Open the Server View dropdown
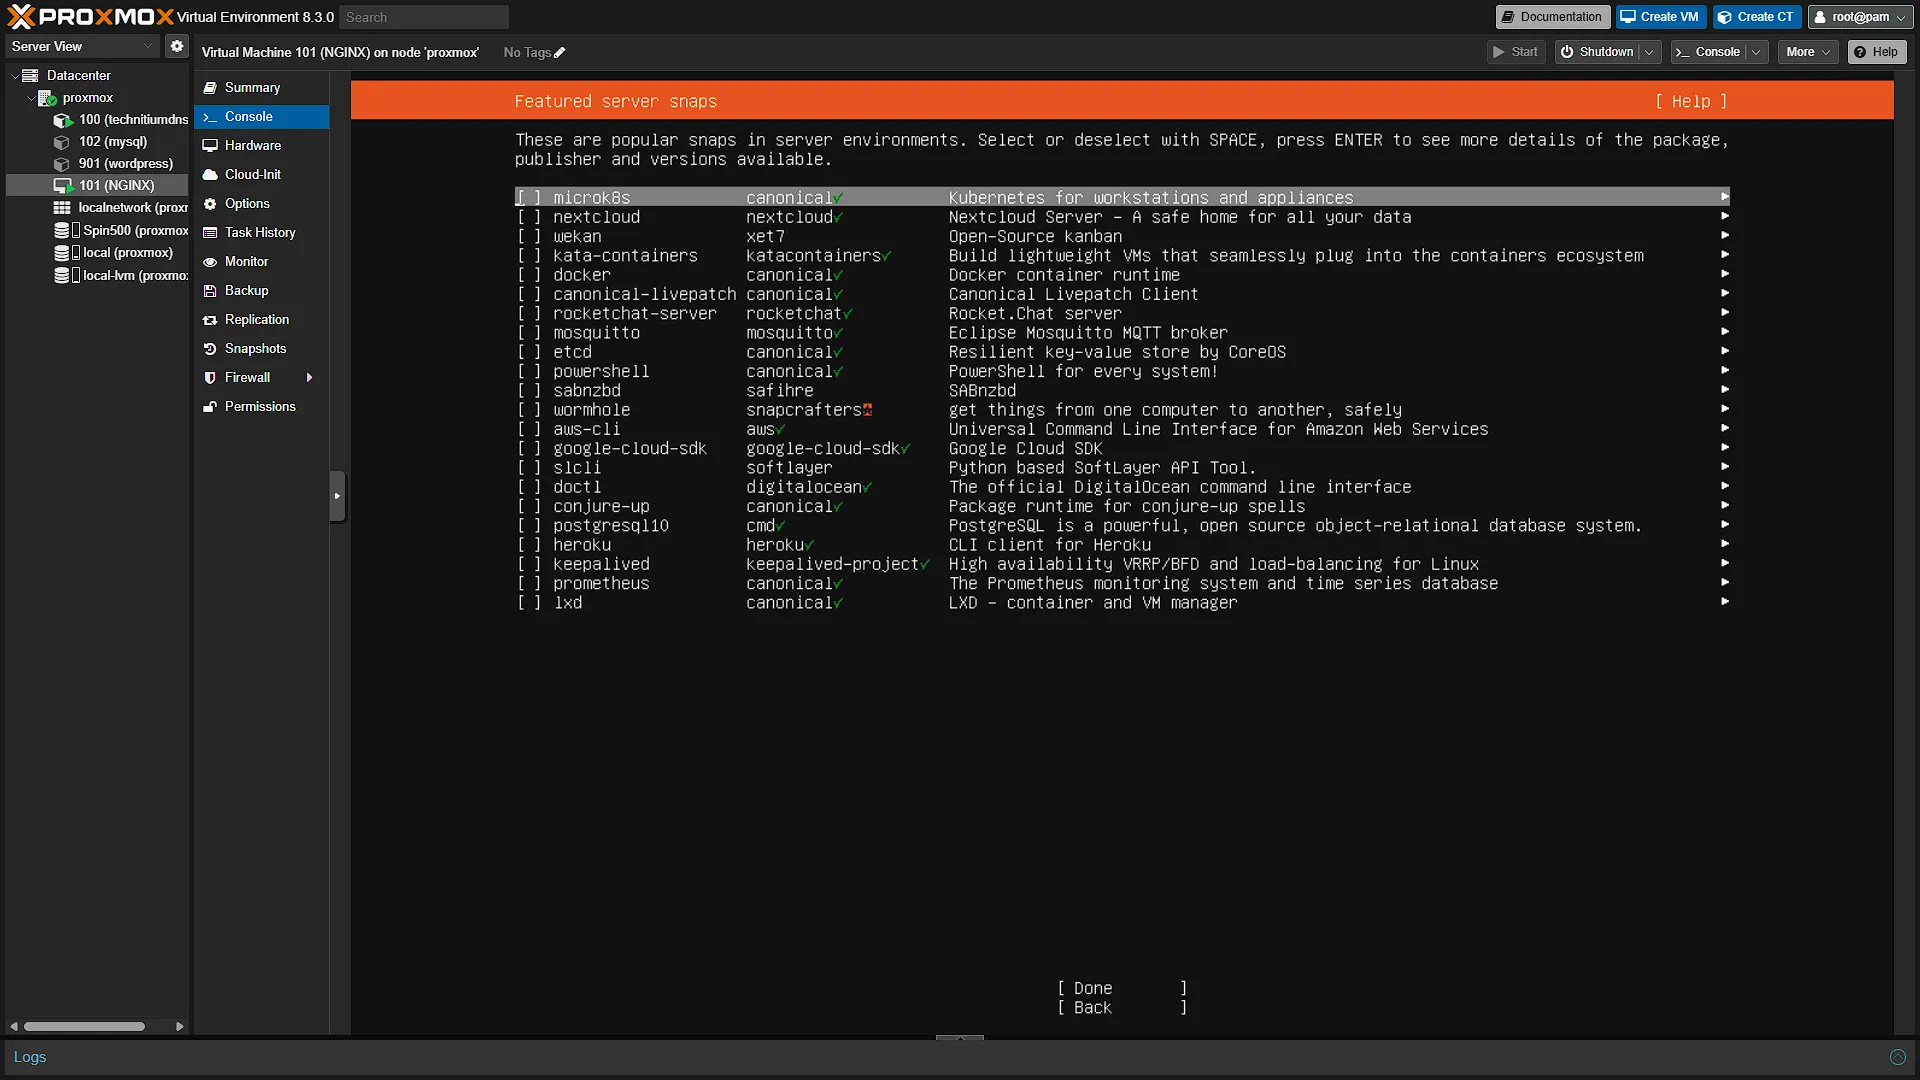Image resolution: width=1920 pixels, height=1080 pixels. point(82,46)
